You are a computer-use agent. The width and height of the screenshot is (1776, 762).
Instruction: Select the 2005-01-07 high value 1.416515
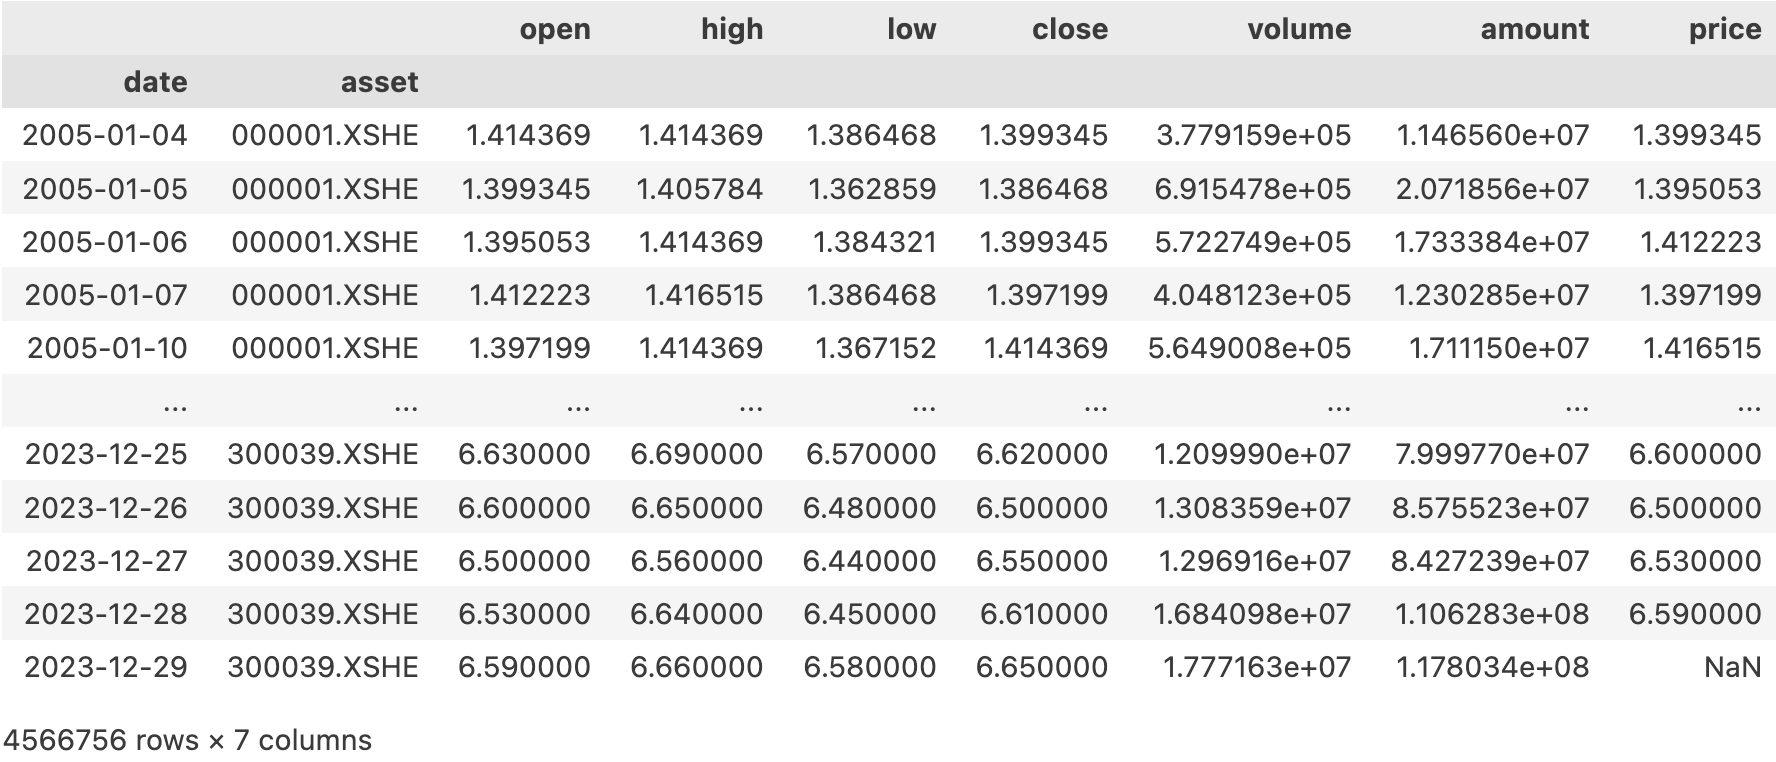coord(703,295)
